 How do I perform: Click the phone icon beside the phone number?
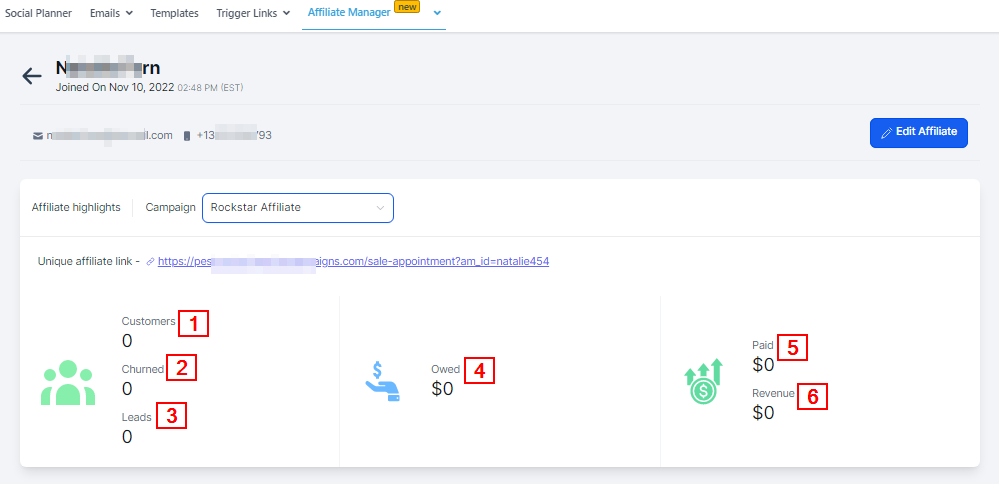pyautogui.click(x=187, y=135)
